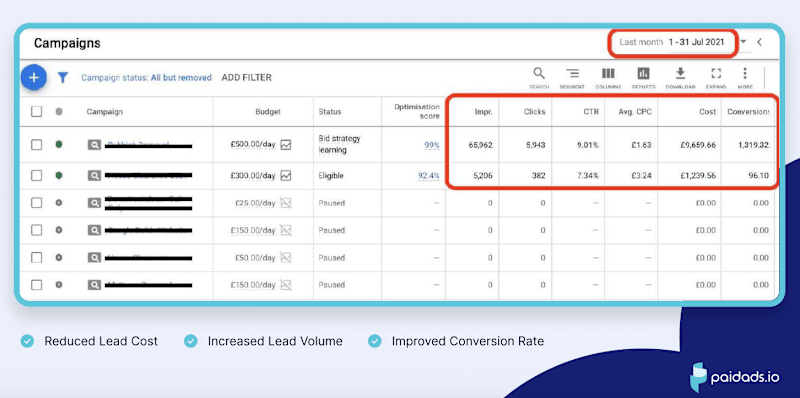
Task: Open the Segment tool icon
Action: (572, 78)
